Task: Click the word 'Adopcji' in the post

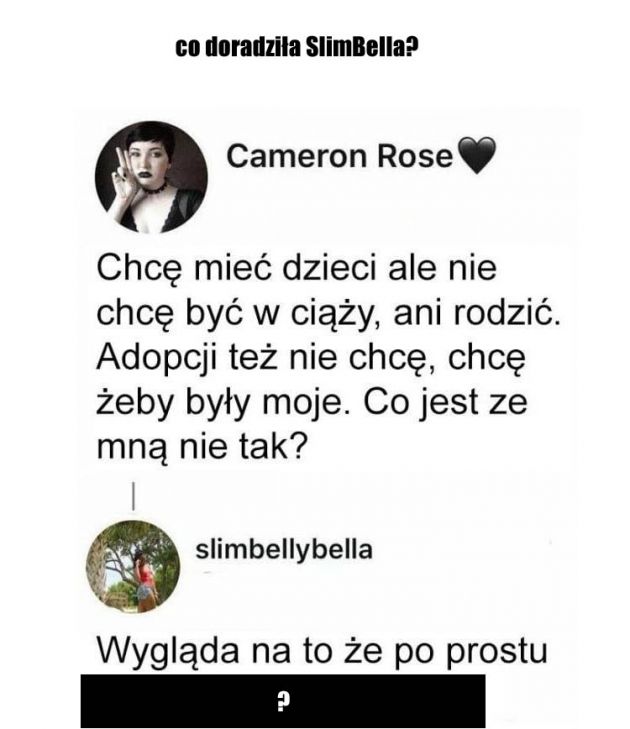Action: click(157, 359)
